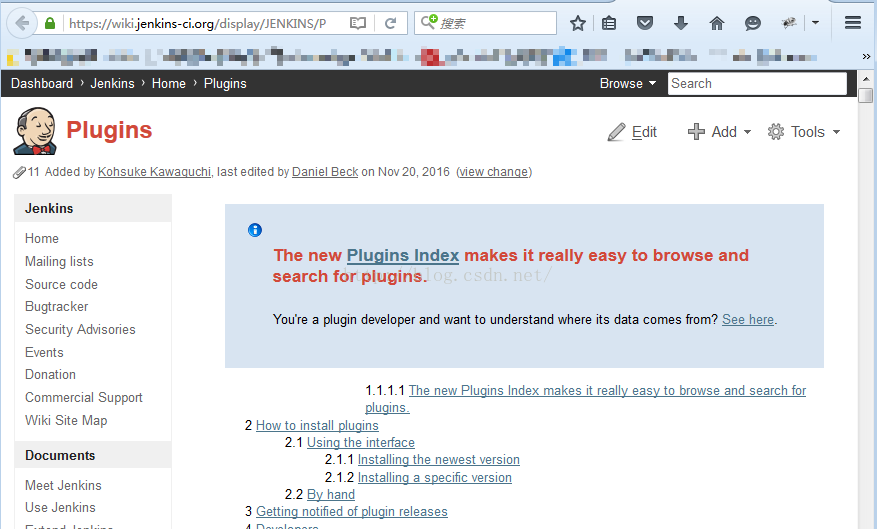
Task: Click the green padlock security icon
Action: [50, 23]
